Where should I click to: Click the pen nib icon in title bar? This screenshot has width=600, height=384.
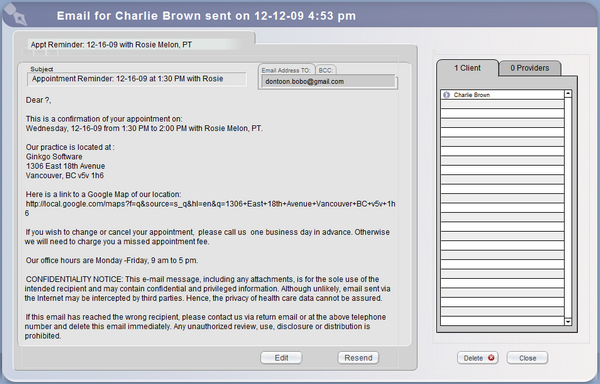pos(16,15)
